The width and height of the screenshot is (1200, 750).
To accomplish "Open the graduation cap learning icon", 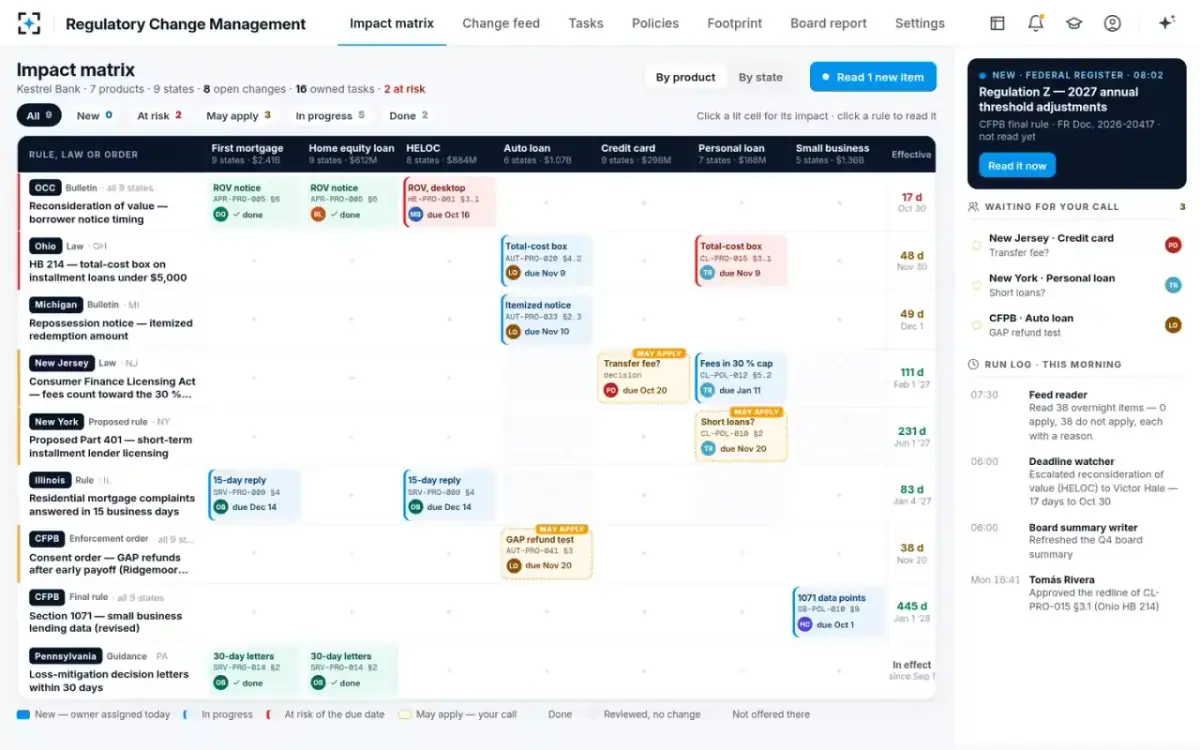I will [1074, 23].
